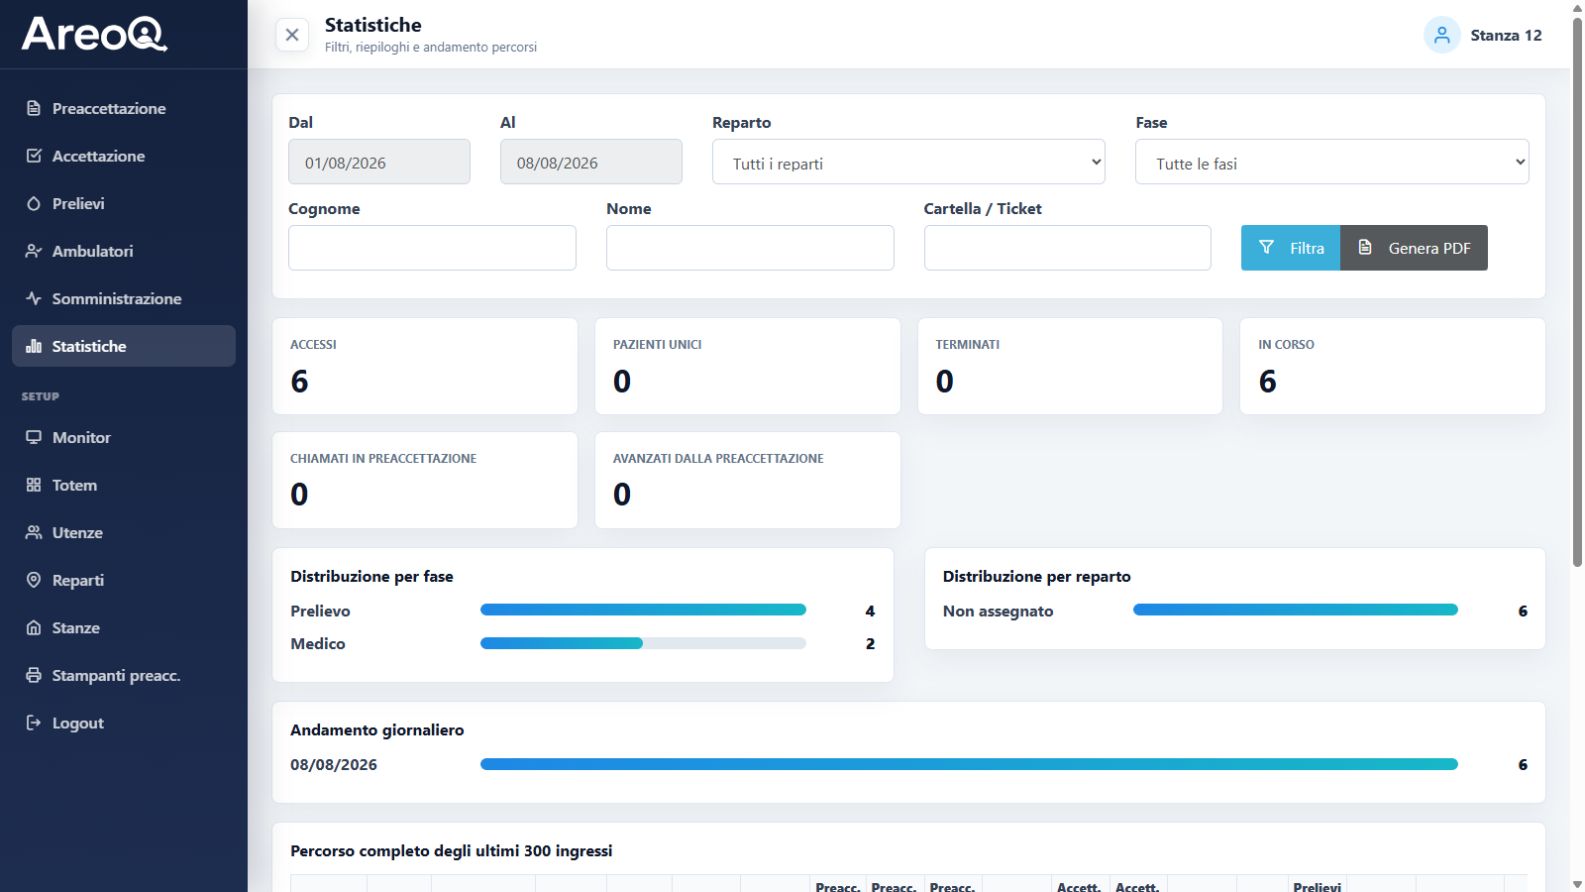Screen dimensions: 1585x892
Task: Open Ambulatori menu item
Action: click(x=124, y=251)
